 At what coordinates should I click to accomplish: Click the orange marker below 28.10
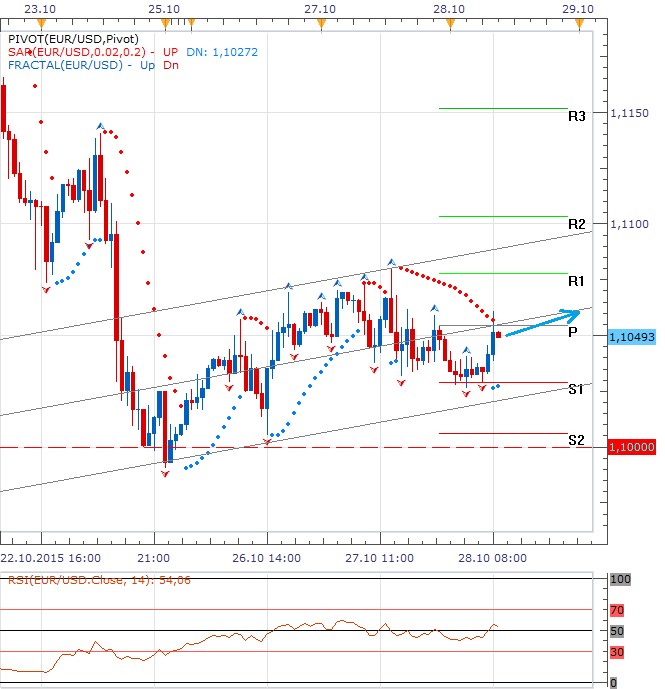(450, 22)
